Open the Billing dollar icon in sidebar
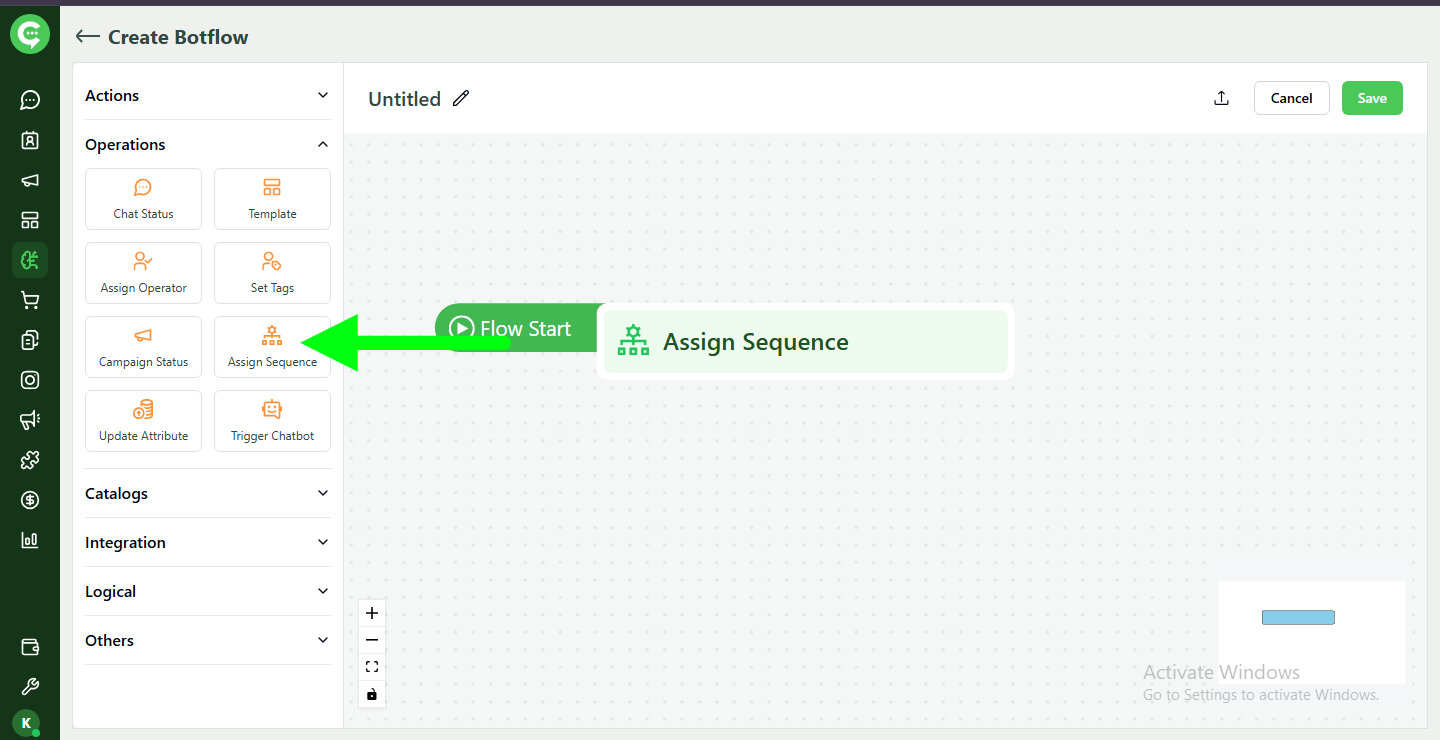Viewport: 1440px width, 740px height. tap(29, 500)
